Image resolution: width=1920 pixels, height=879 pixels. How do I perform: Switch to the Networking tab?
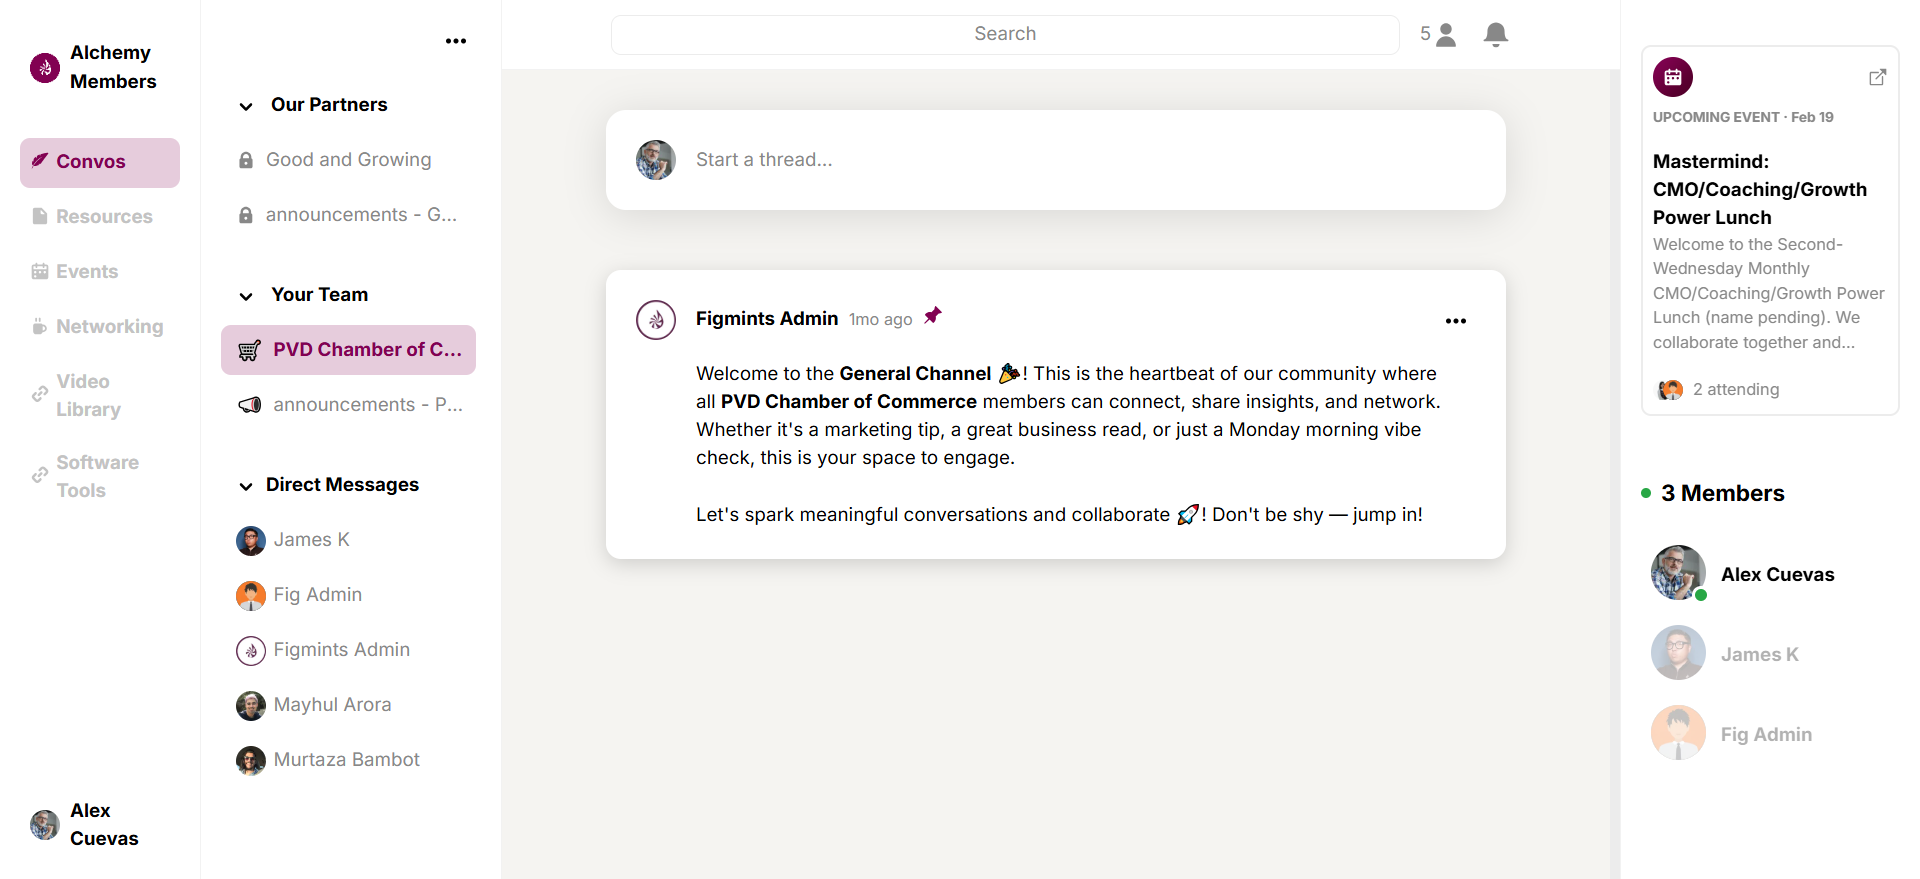tap(109, 327)
